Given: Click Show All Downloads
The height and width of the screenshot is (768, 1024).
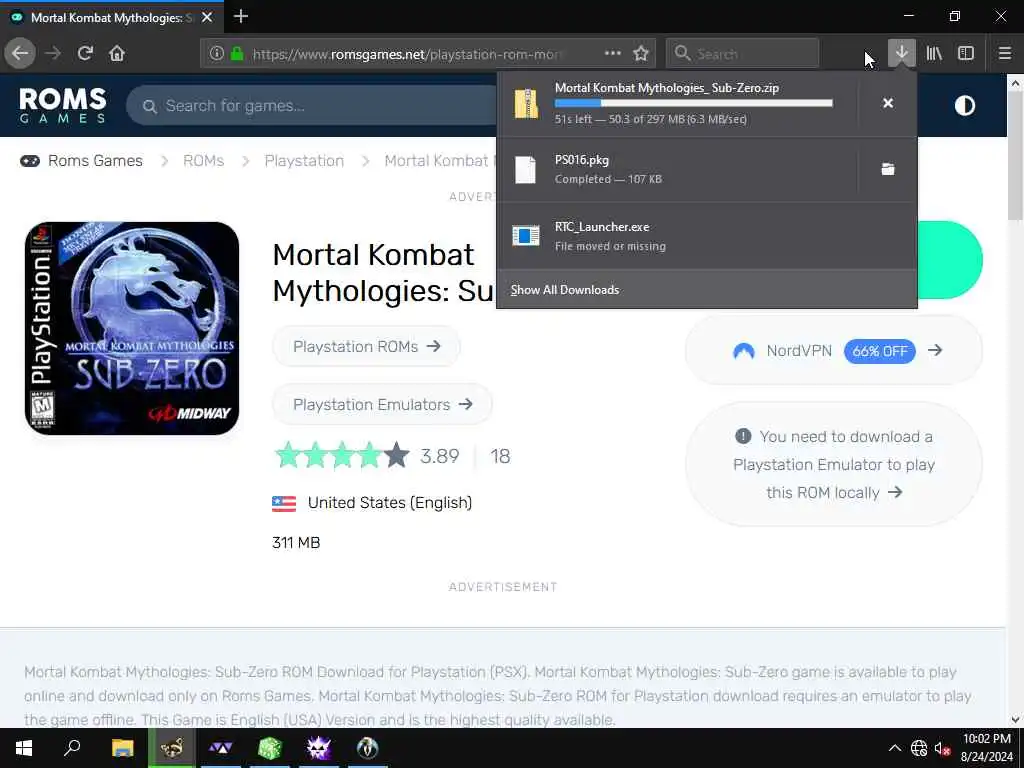Looking at the screenshot, I should click(565, 290).
